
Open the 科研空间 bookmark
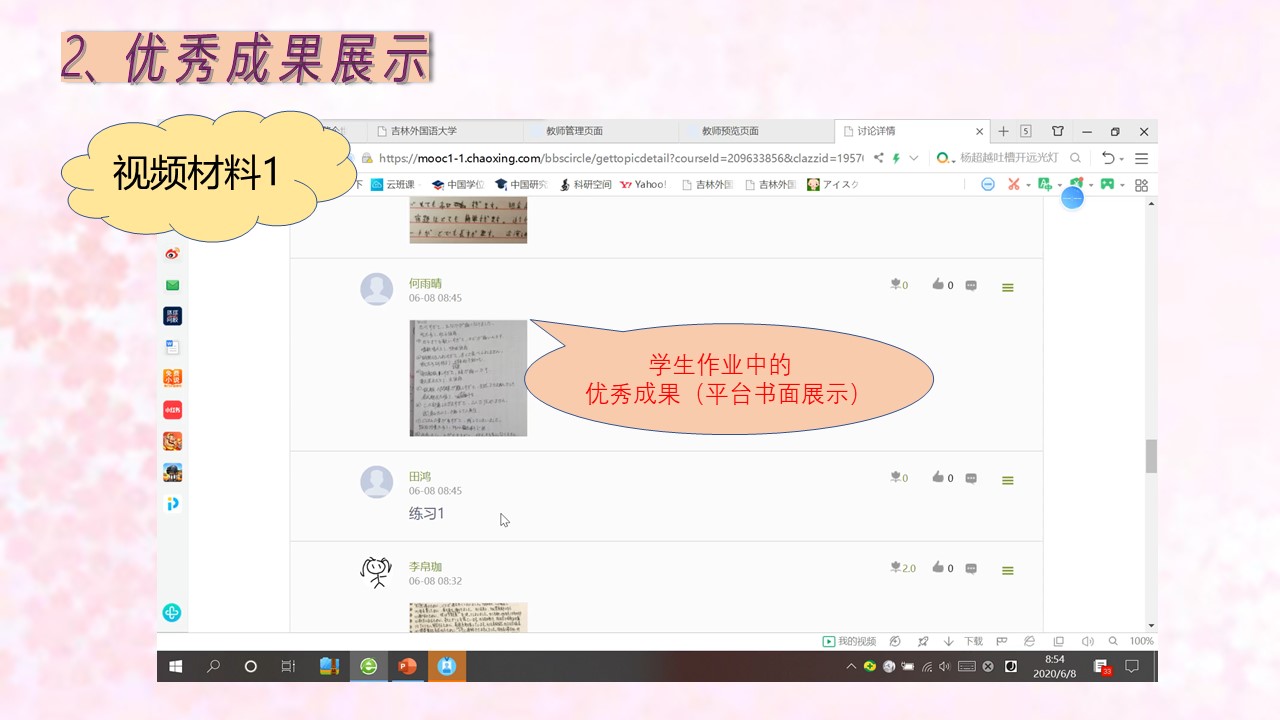[x=586, y=184]
